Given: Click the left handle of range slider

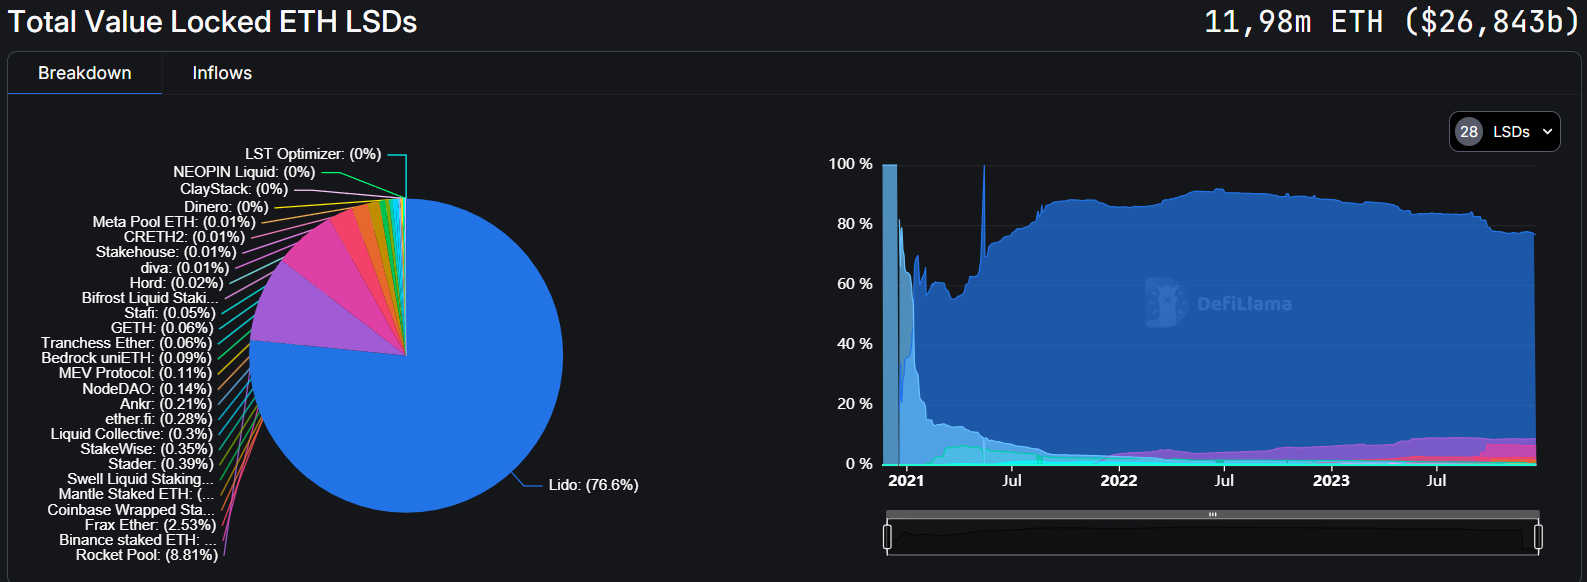Looking at the screenshot, I should point(887,537).
